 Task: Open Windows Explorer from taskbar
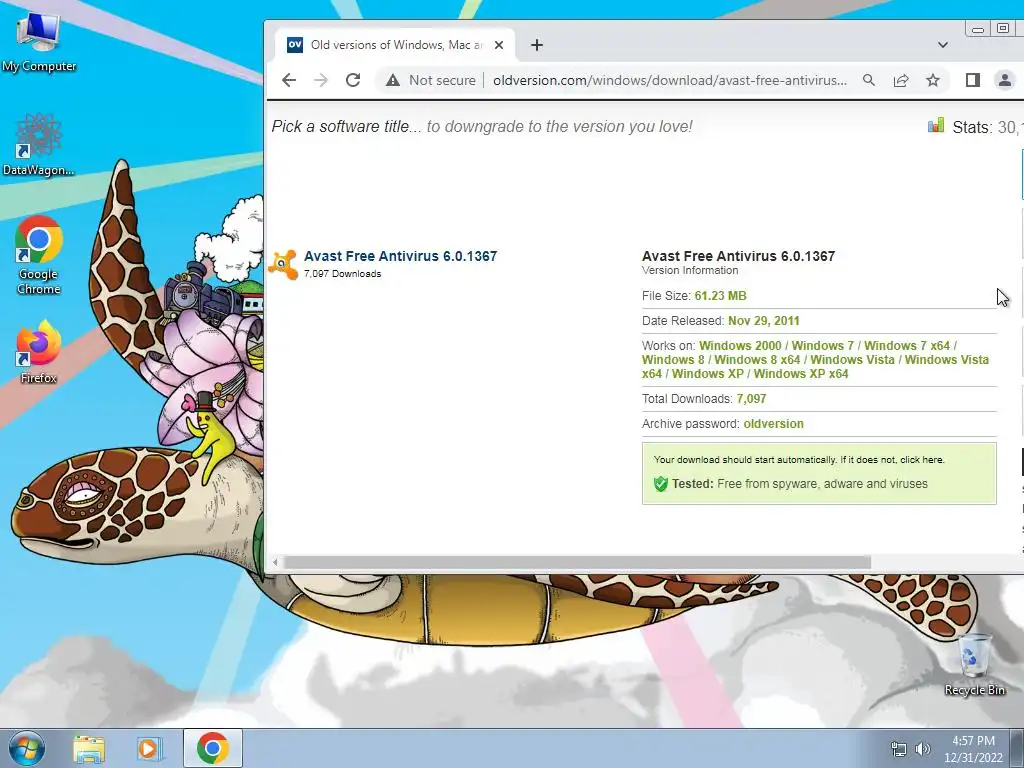89,748
